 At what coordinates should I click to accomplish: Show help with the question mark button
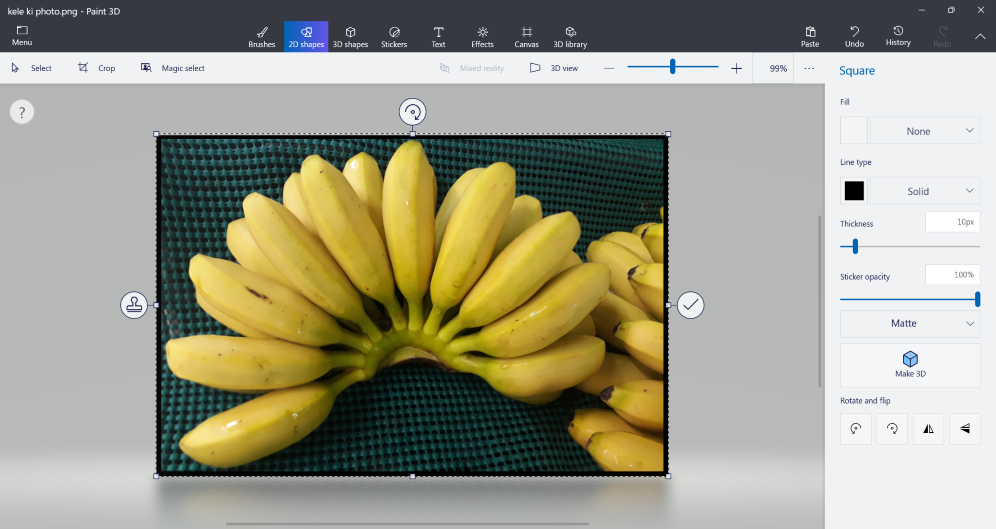(x=22, y=112)
